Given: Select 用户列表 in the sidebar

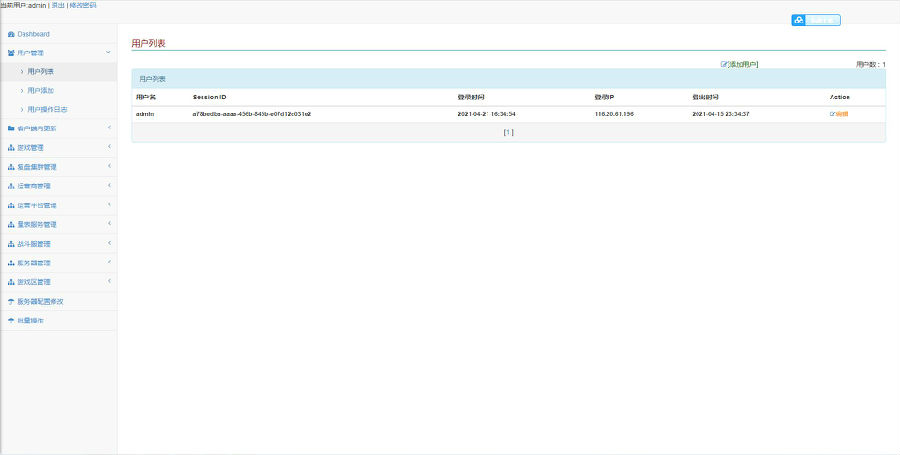Looking at the screenshot, I should (41, 71).
